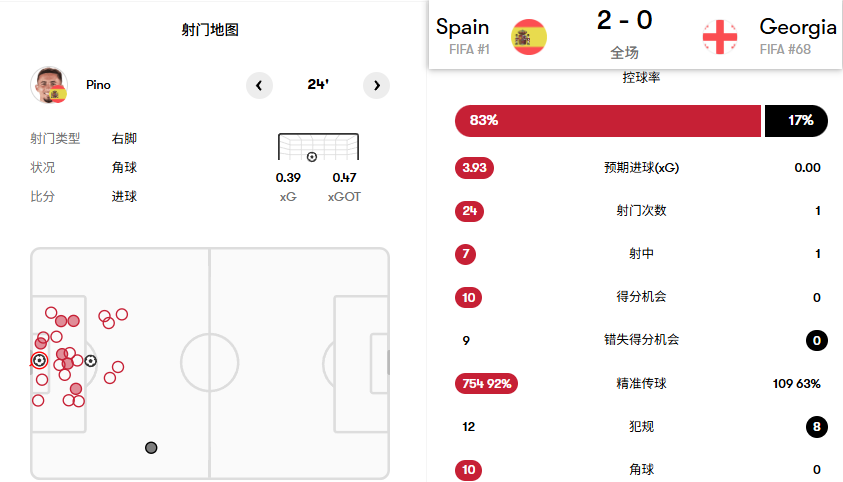Screen dimensions: 843x482
Task: Click the Spain flag icon in header
Action: pyautogui.click(x=529, y=37)
